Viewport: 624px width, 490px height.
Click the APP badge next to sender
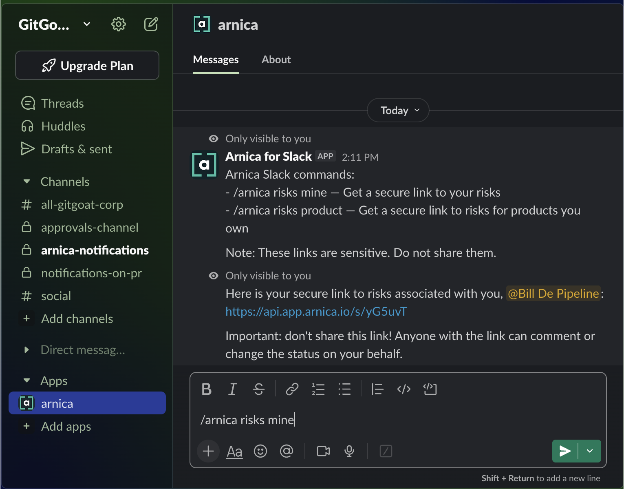point(326,156)
